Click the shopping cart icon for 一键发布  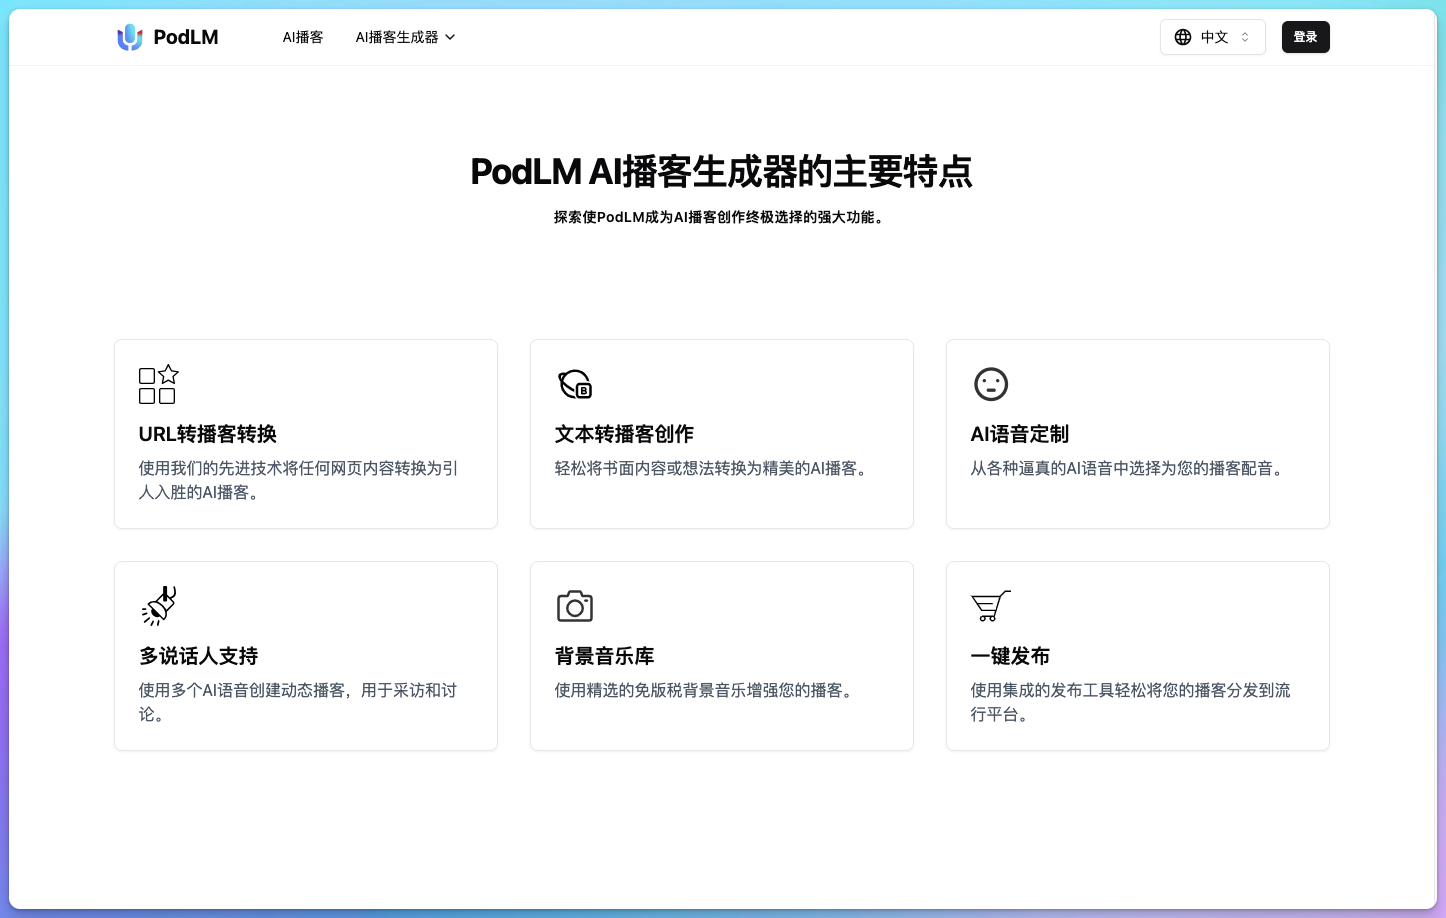tap(991, 606)
